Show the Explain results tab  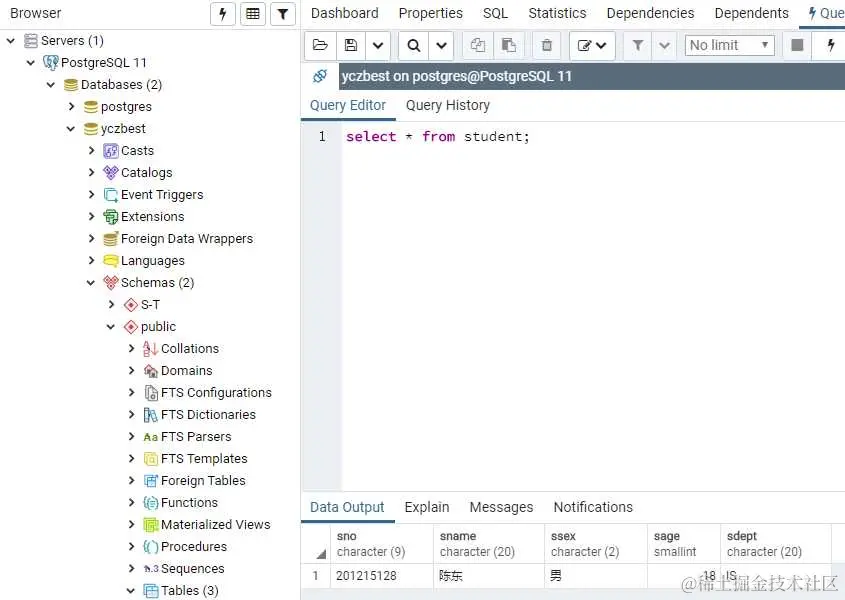coord(427,507)
